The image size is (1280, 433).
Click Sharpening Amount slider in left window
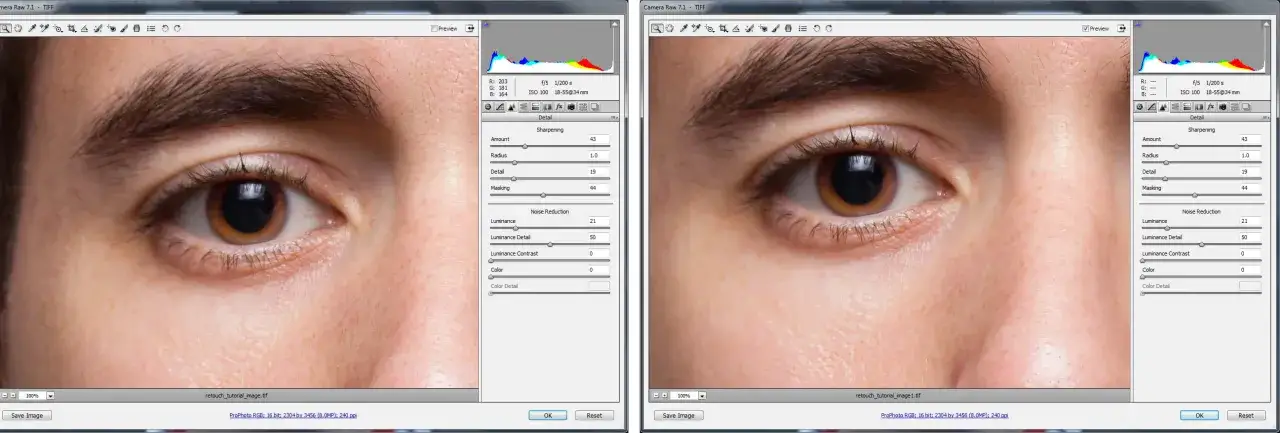[552, 146]
